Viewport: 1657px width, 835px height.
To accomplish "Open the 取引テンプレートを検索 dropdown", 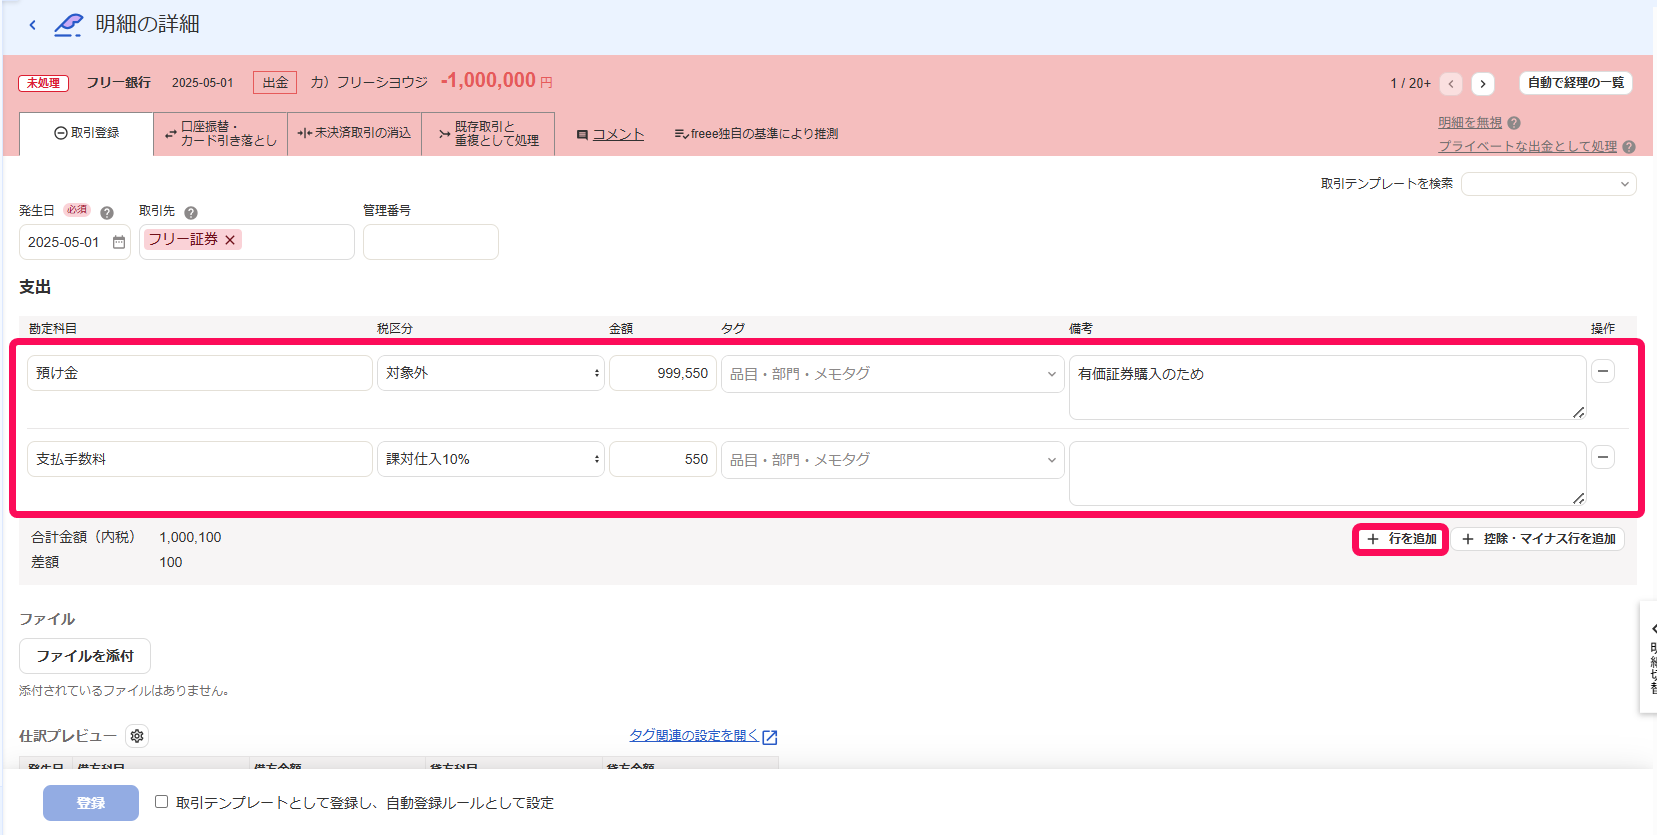I will click(x=1549, y=184).
